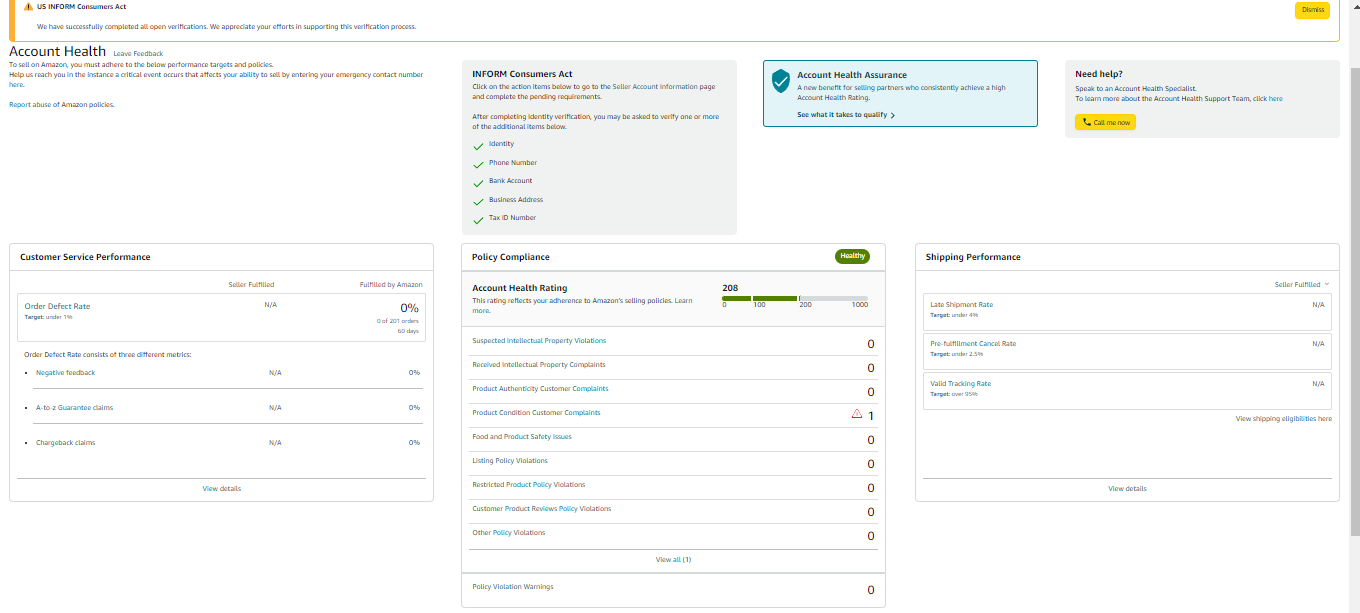Click the 0% Fulfilled by Amazon defect rate
Image resolution: width=1360 pixels, height=613 pixels.
[409, 308]
